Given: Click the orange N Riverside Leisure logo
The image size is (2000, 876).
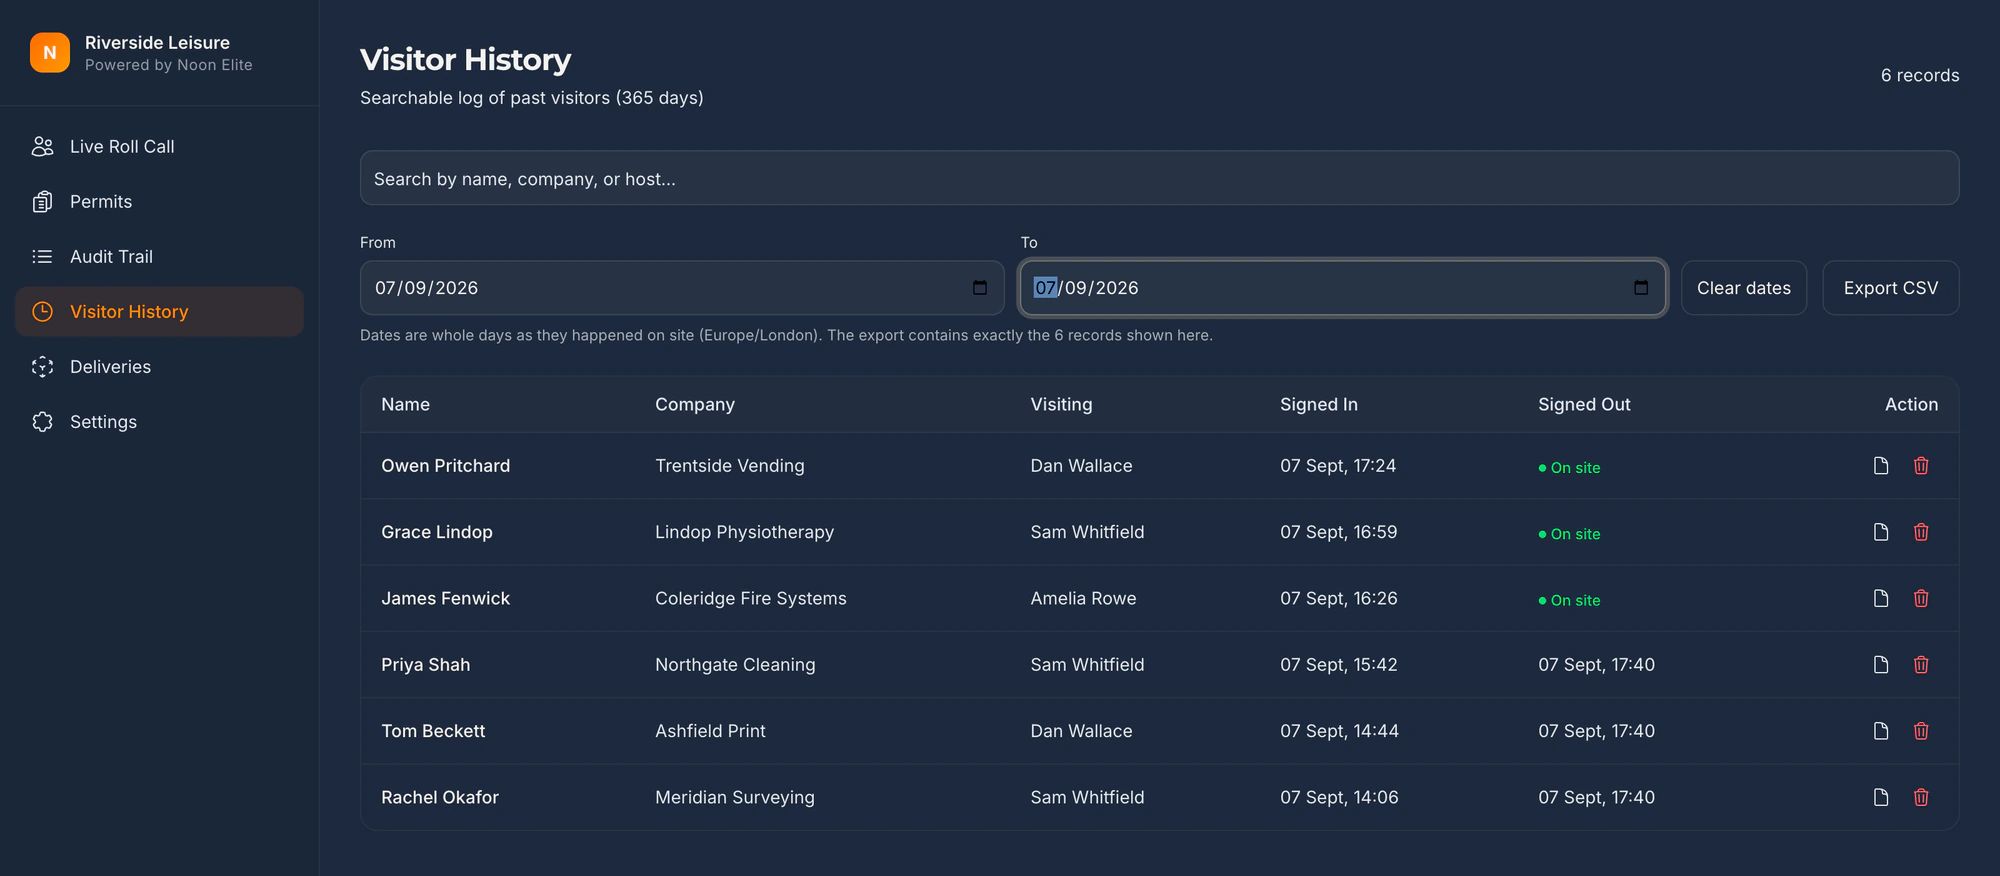Looking at the screenshot, I should coord(50,53).
